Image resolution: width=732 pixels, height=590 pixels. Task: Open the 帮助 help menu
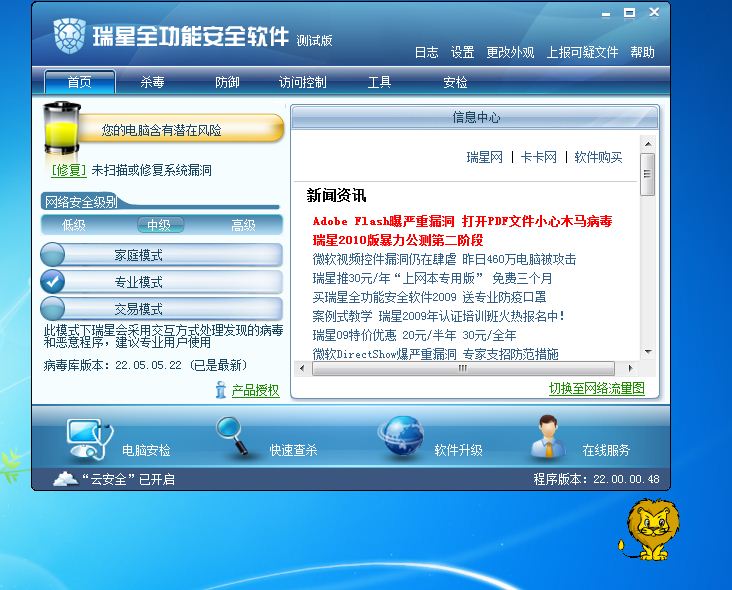coord(642,52)
